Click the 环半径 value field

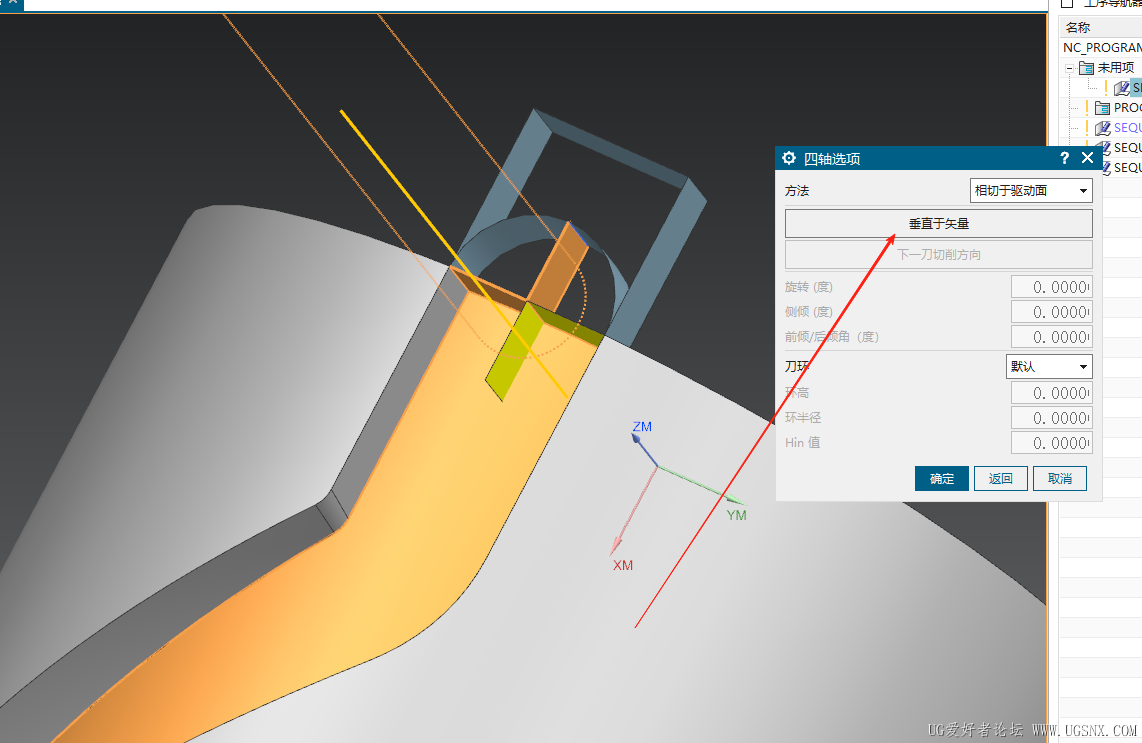click(1052, 418)
